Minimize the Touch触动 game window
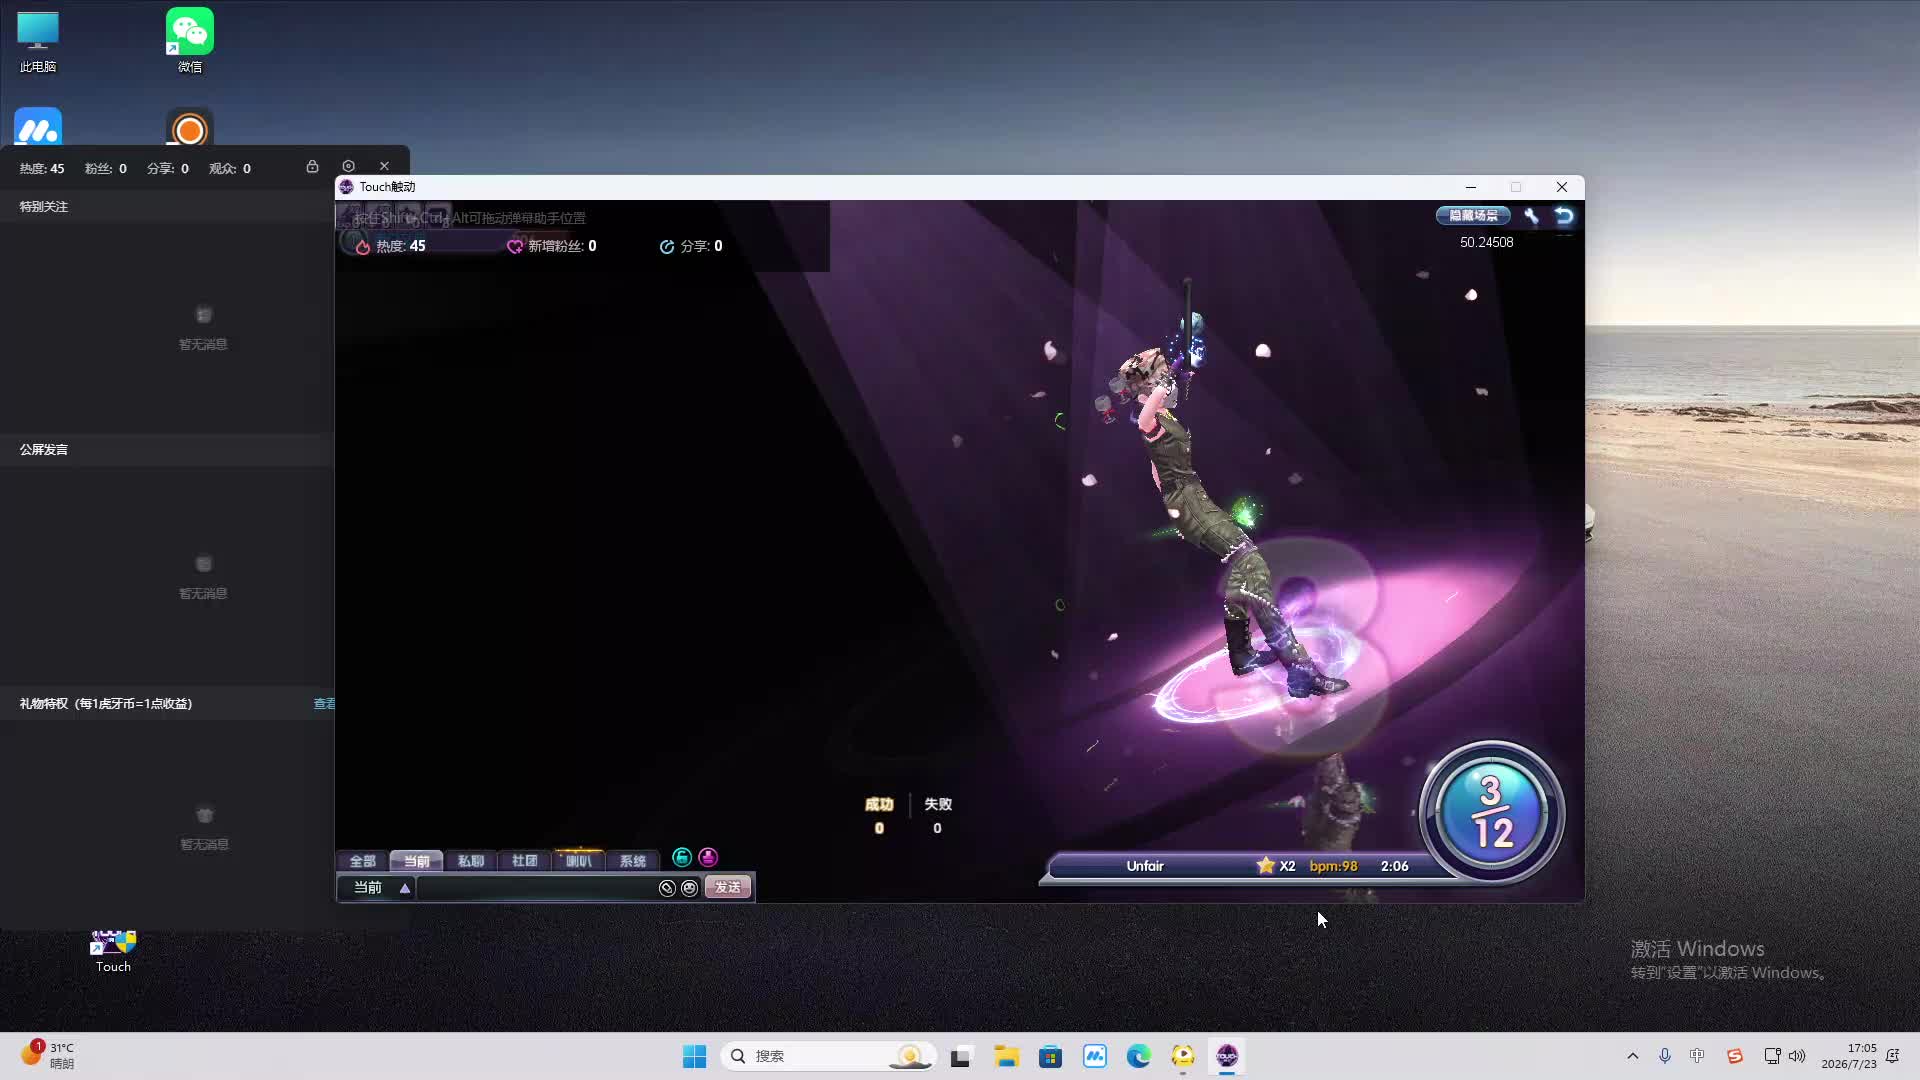This screenshot has width=1920, height=1080. (1470, 187)
